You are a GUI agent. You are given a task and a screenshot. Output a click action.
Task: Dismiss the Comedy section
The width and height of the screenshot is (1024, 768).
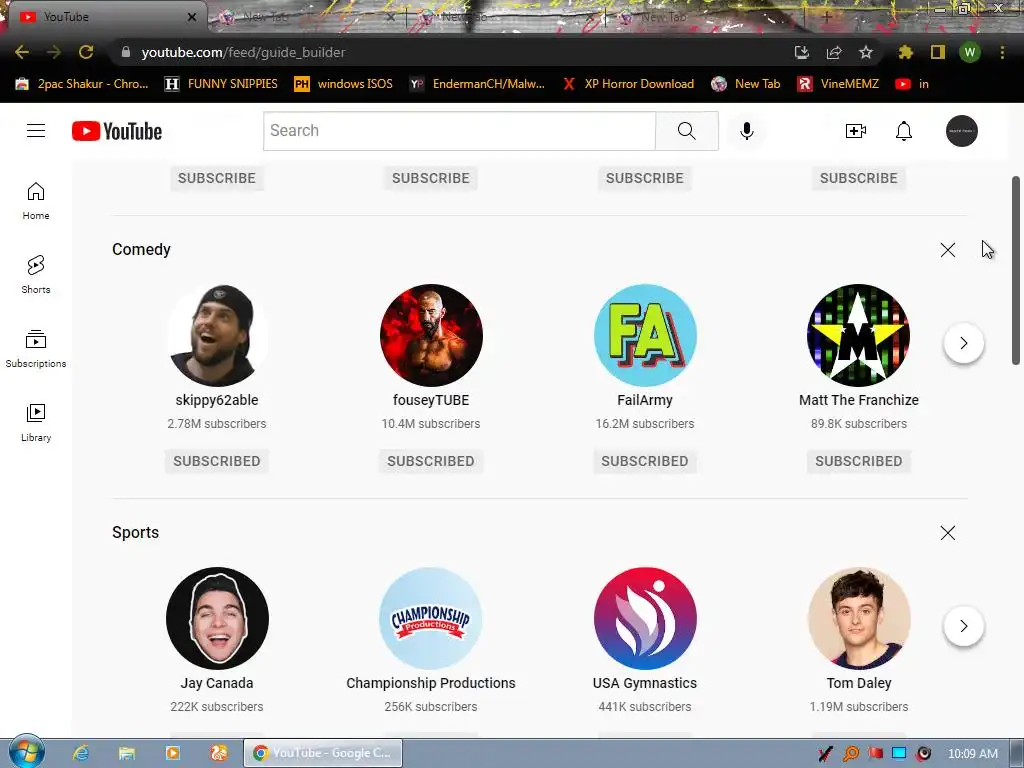coord(948,250)
